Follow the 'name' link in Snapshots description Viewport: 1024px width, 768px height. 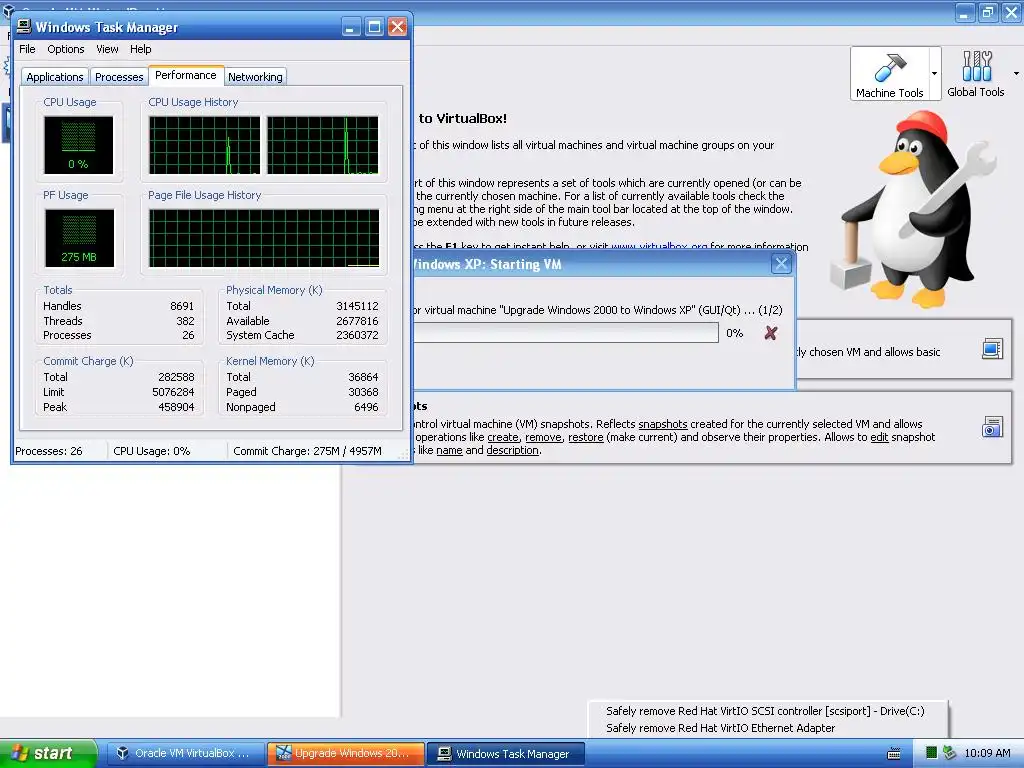[x=449, y=451]
